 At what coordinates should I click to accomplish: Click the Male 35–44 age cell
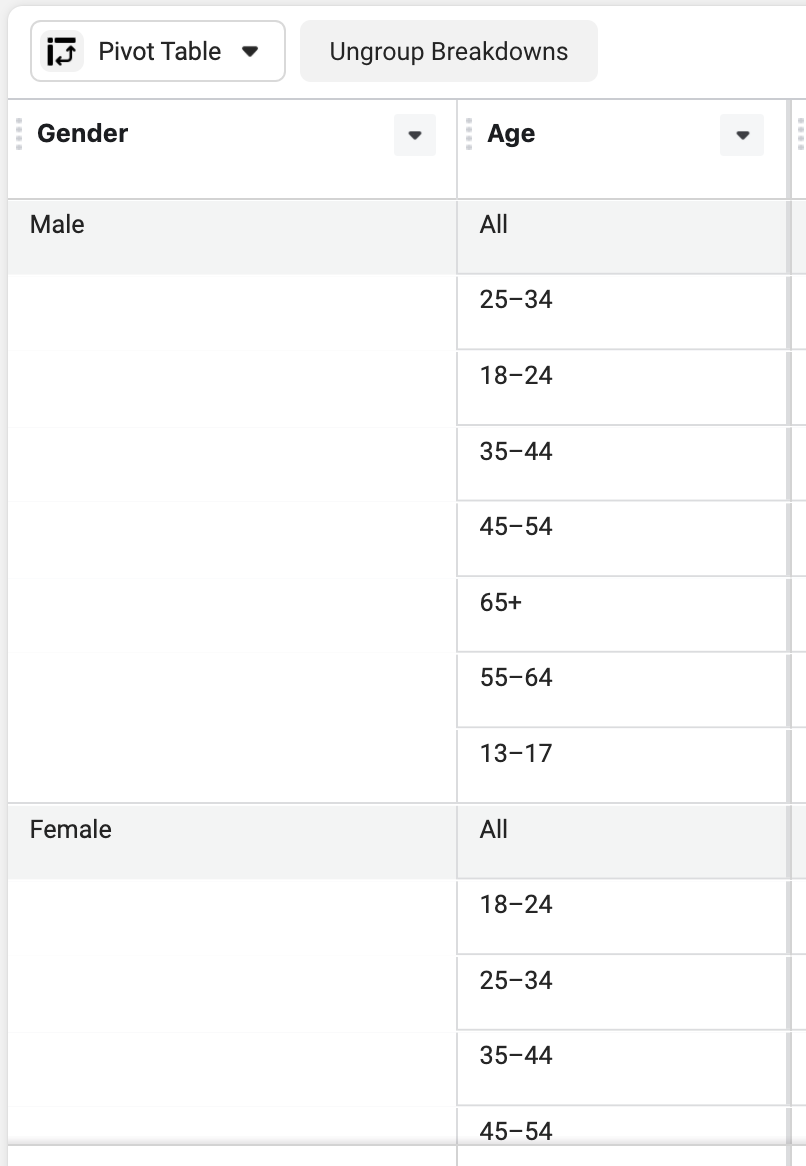point(516,452)
